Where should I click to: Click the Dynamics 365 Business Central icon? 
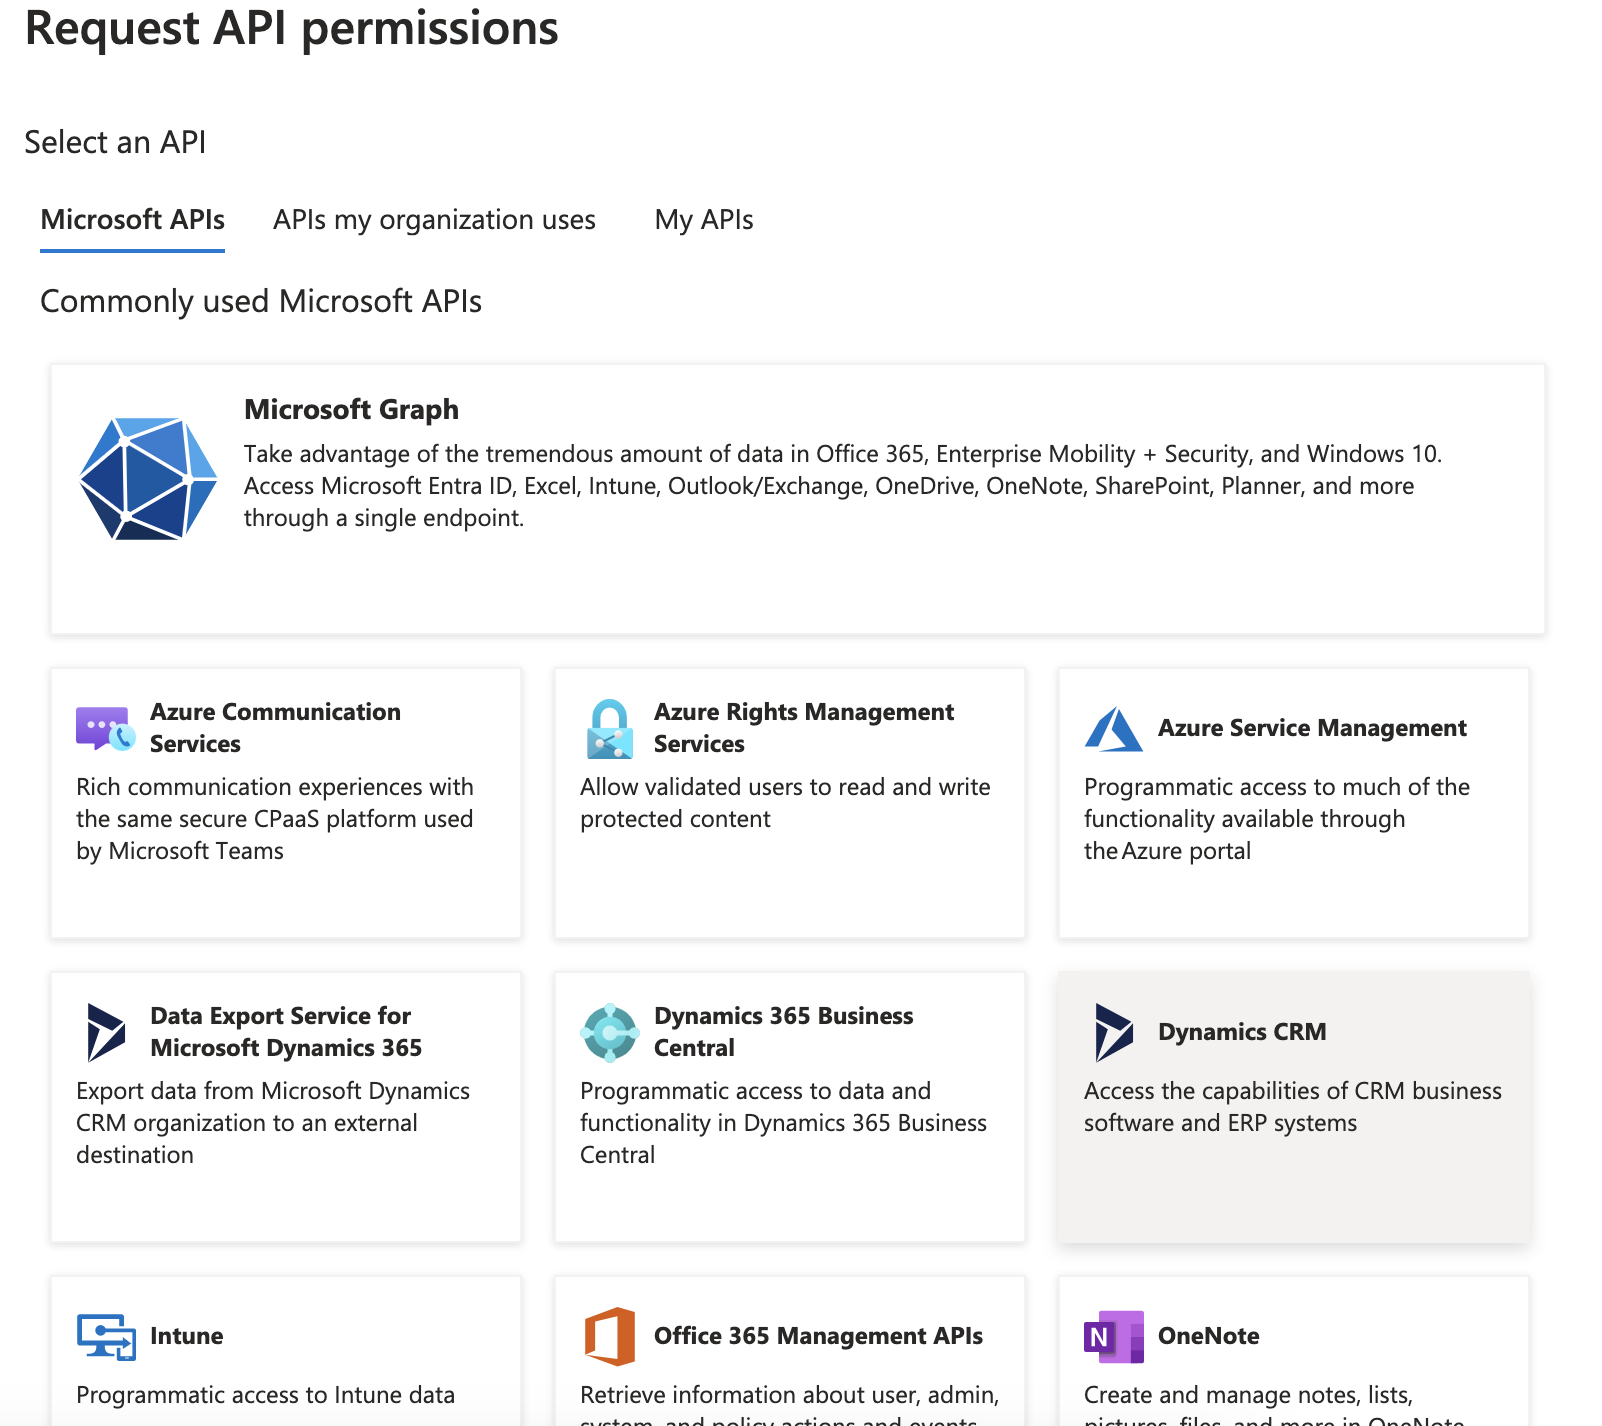point(608,1032)
